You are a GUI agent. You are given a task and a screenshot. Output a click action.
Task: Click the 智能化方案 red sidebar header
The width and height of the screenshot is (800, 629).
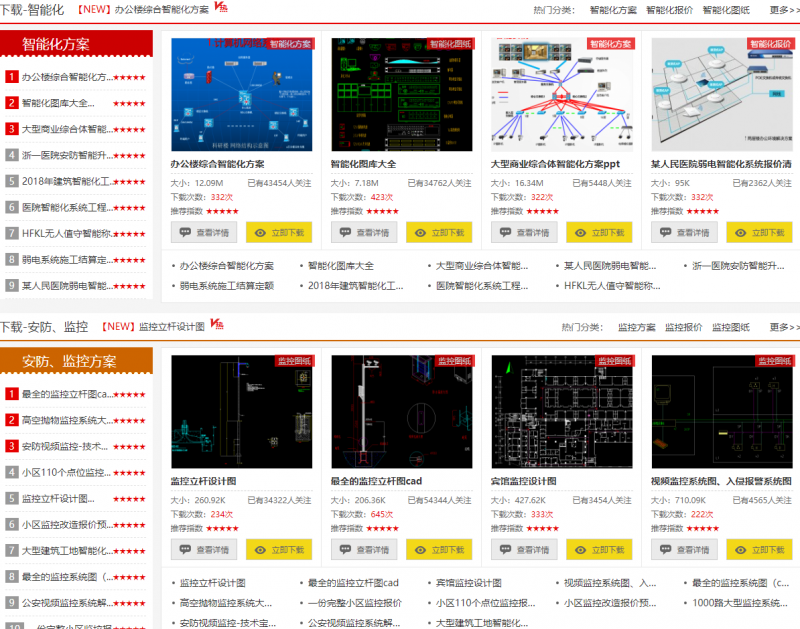click(76, 44)
